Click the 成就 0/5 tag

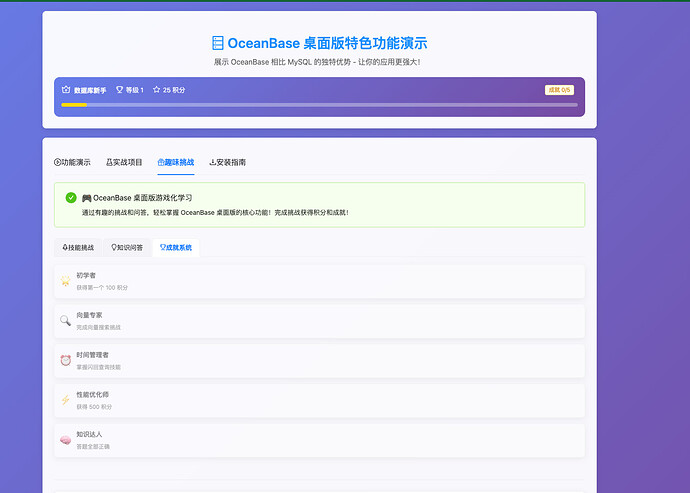pos(559,90)
